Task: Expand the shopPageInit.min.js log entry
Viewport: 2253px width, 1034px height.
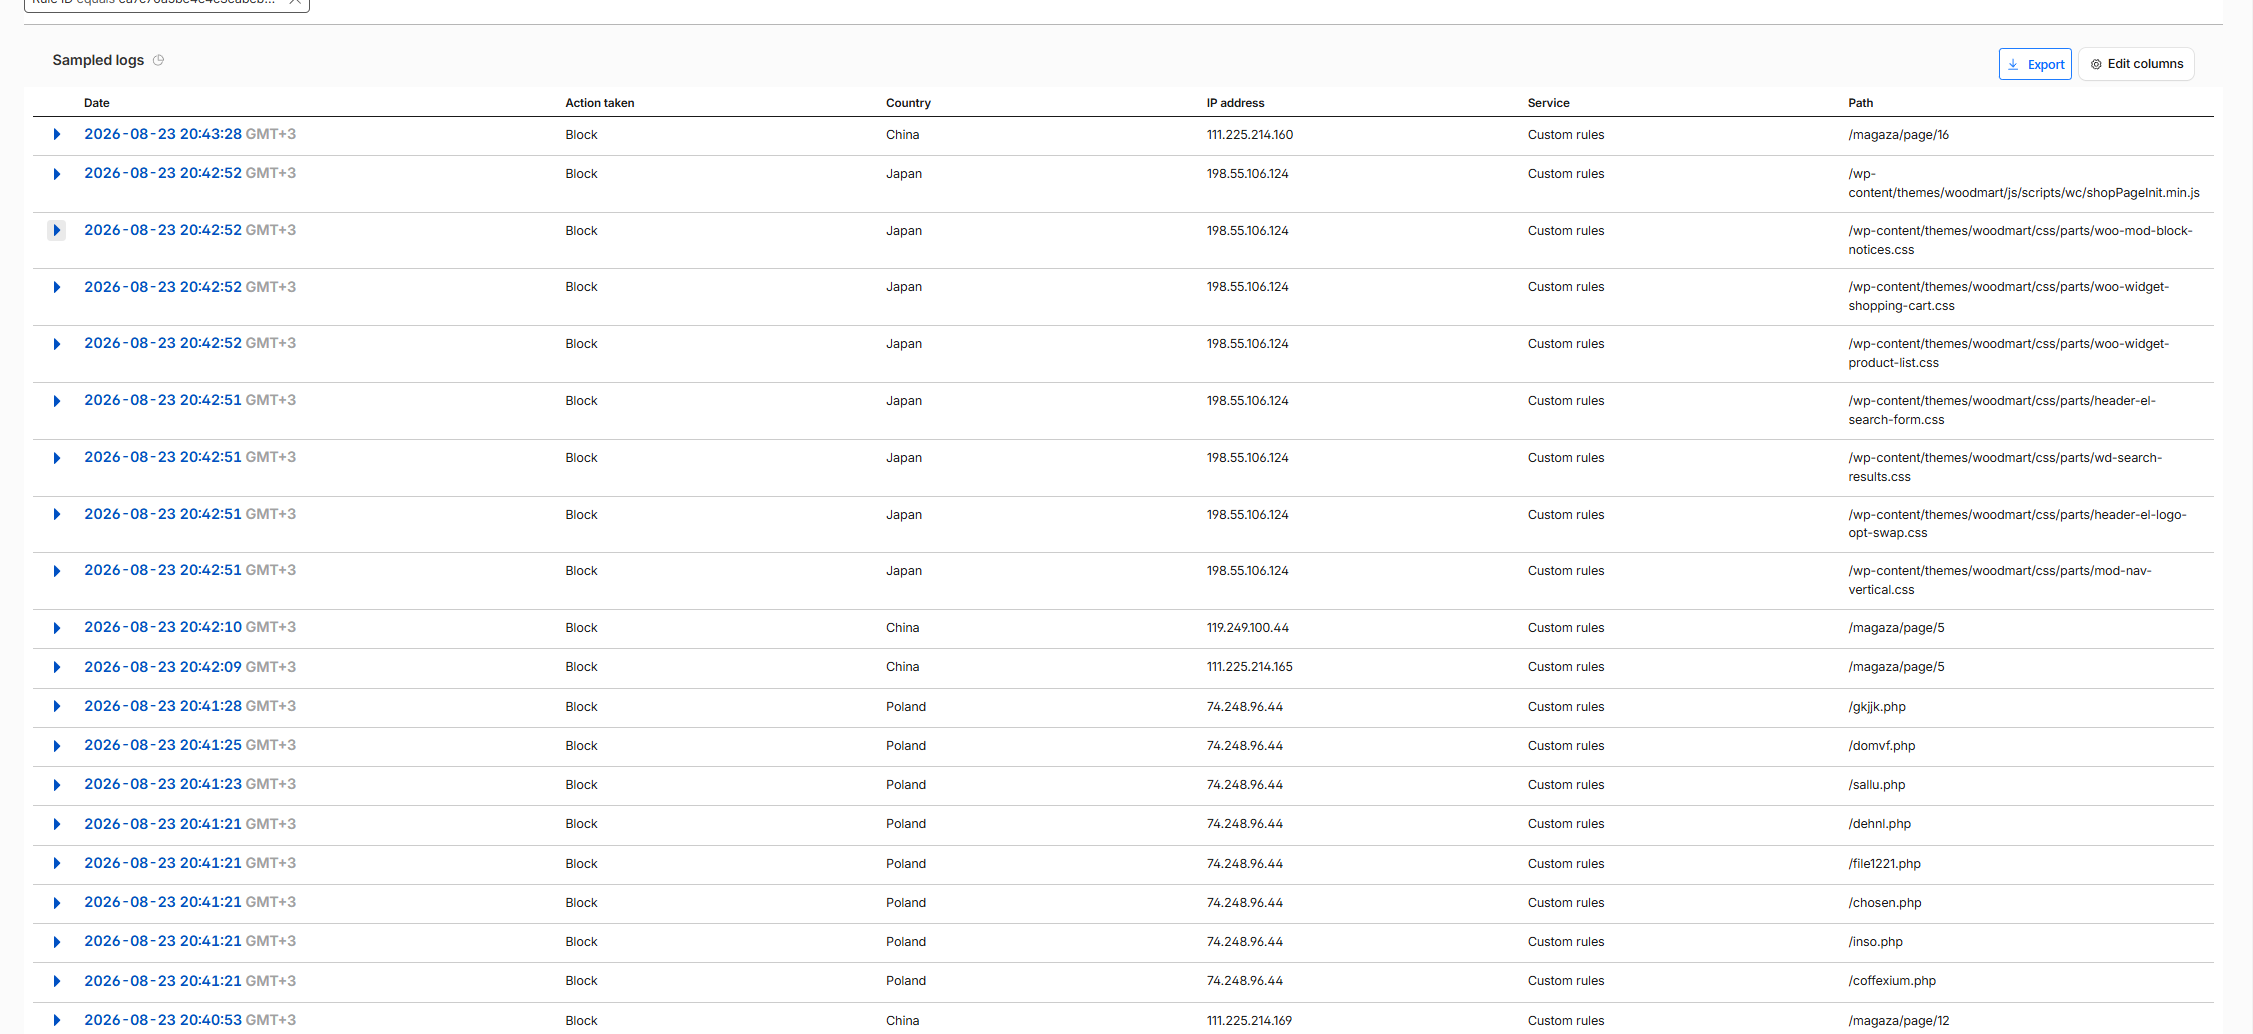Action: 57,174
